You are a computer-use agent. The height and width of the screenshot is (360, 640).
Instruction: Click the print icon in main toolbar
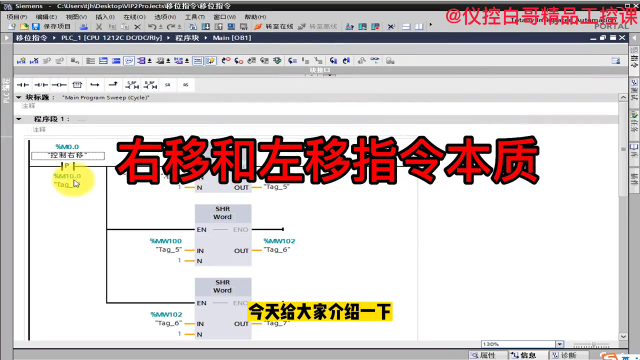click(84, 27)
